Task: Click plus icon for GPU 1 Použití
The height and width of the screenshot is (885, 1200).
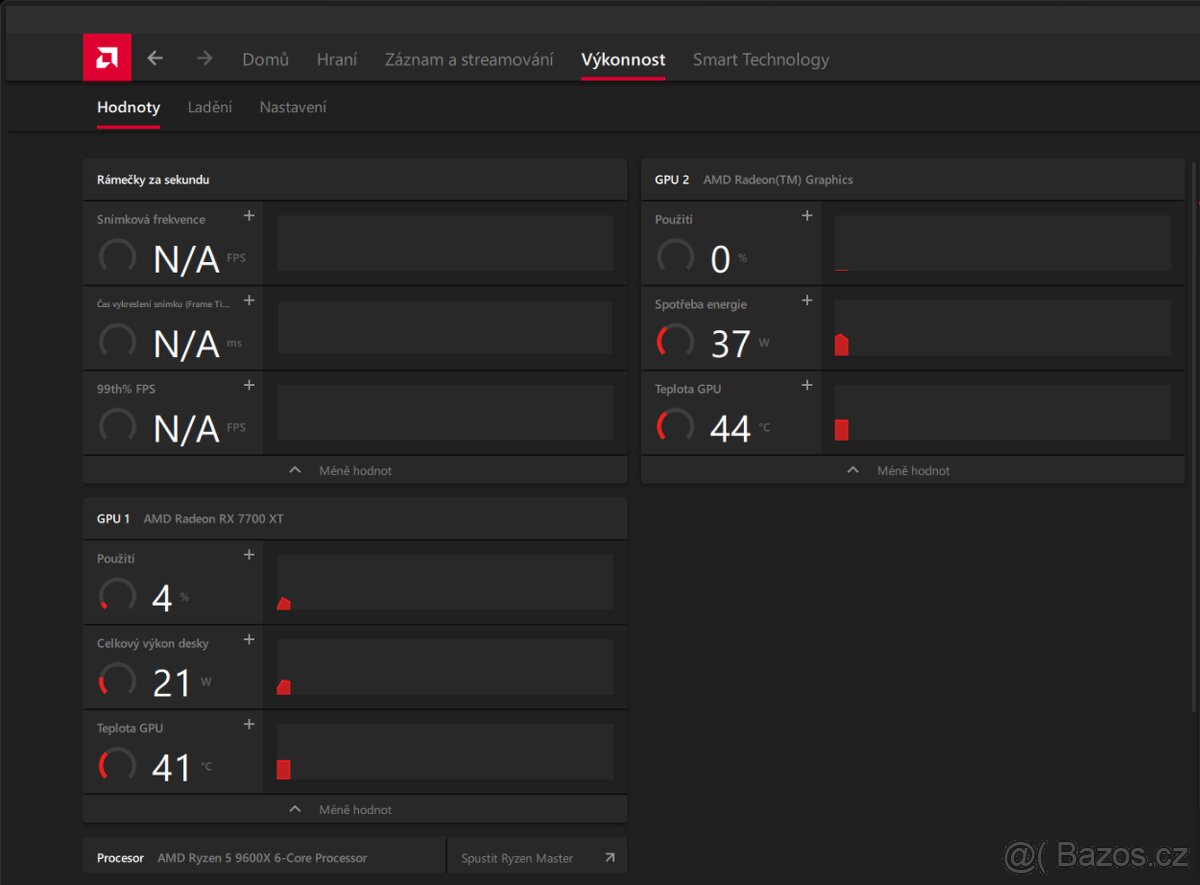Action: pos(249,555)
